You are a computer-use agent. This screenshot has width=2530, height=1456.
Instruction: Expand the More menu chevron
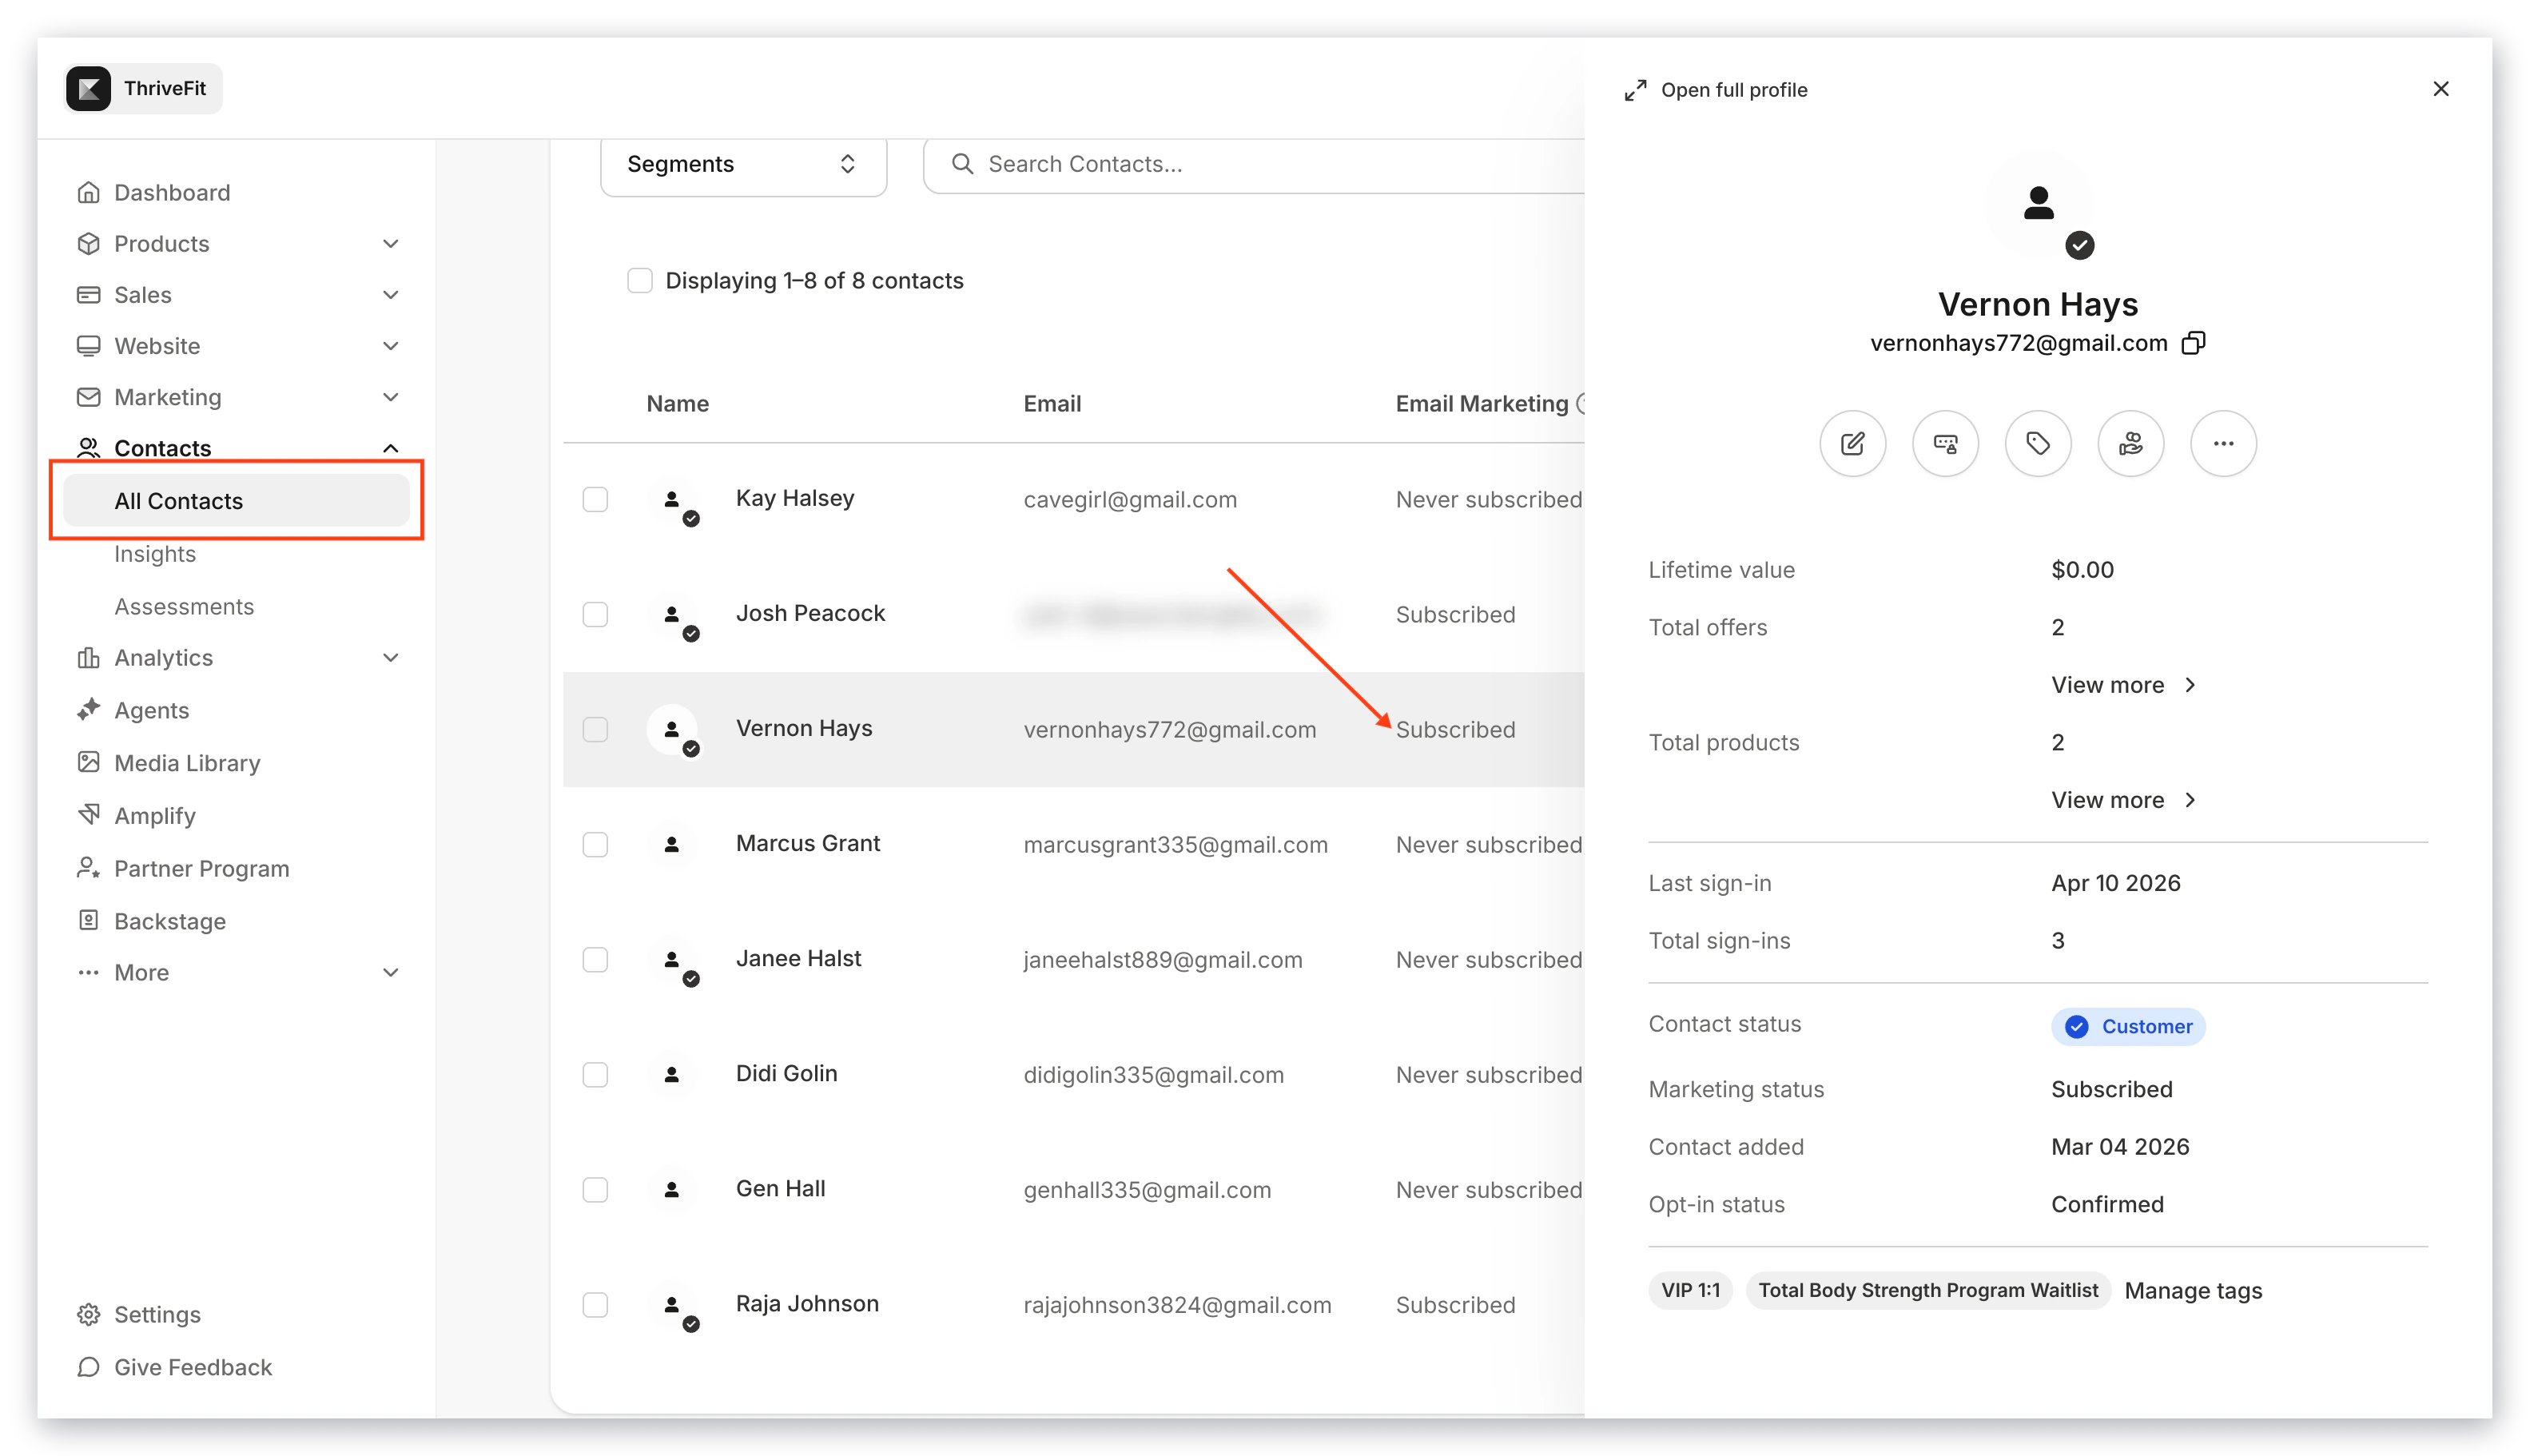(391, 972)
